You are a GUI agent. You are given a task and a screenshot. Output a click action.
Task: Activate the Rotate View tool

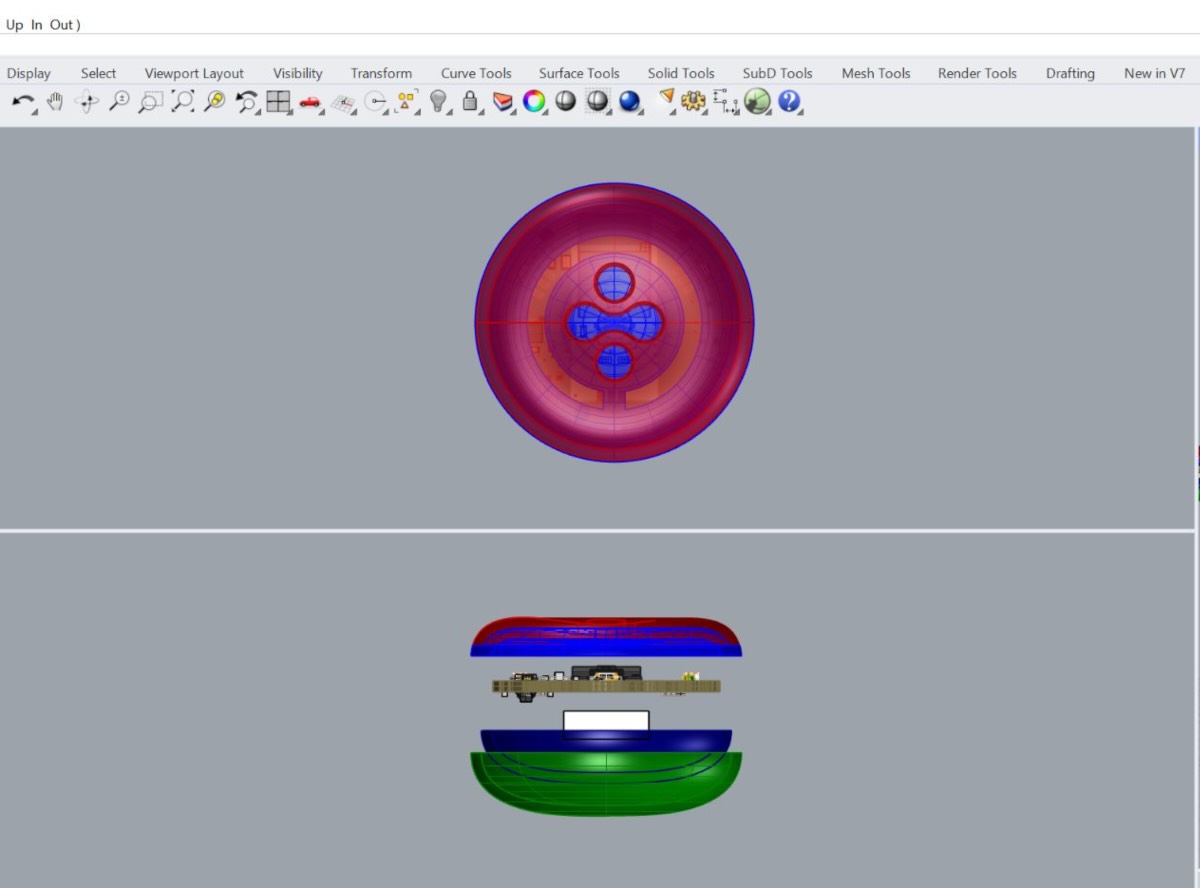[87, 101]
